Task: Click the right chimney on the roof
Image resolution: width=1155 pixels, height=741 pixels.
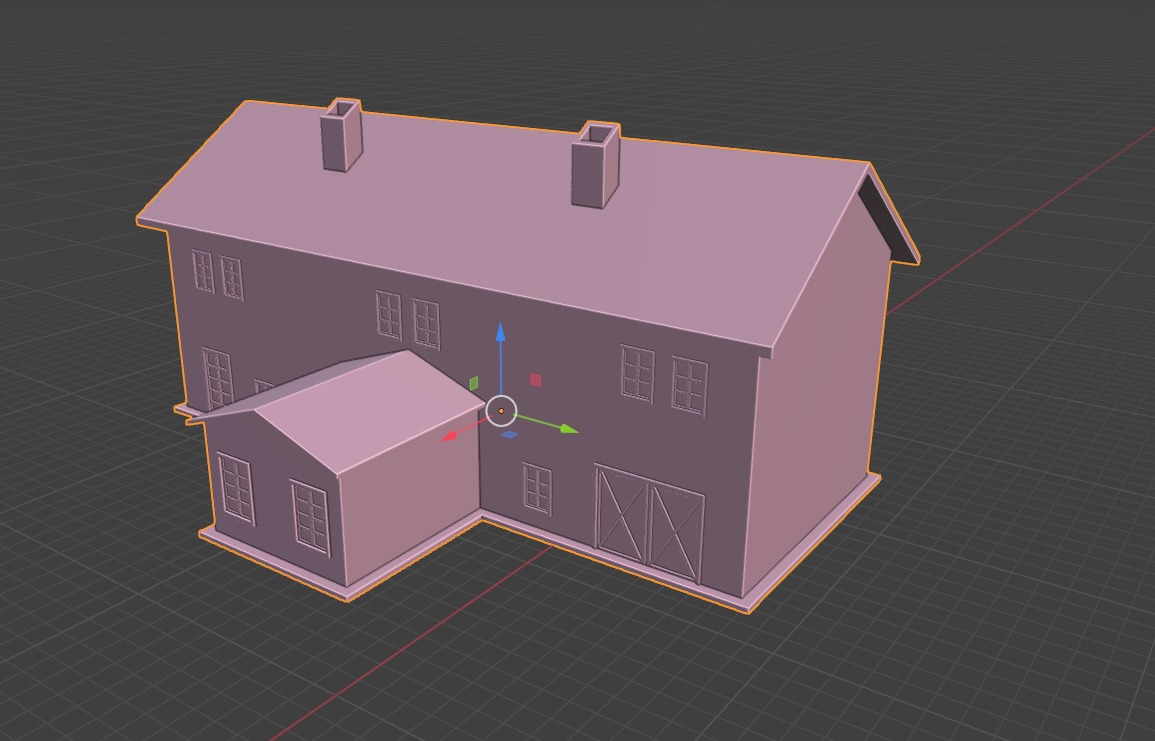Action: (595, 165)
